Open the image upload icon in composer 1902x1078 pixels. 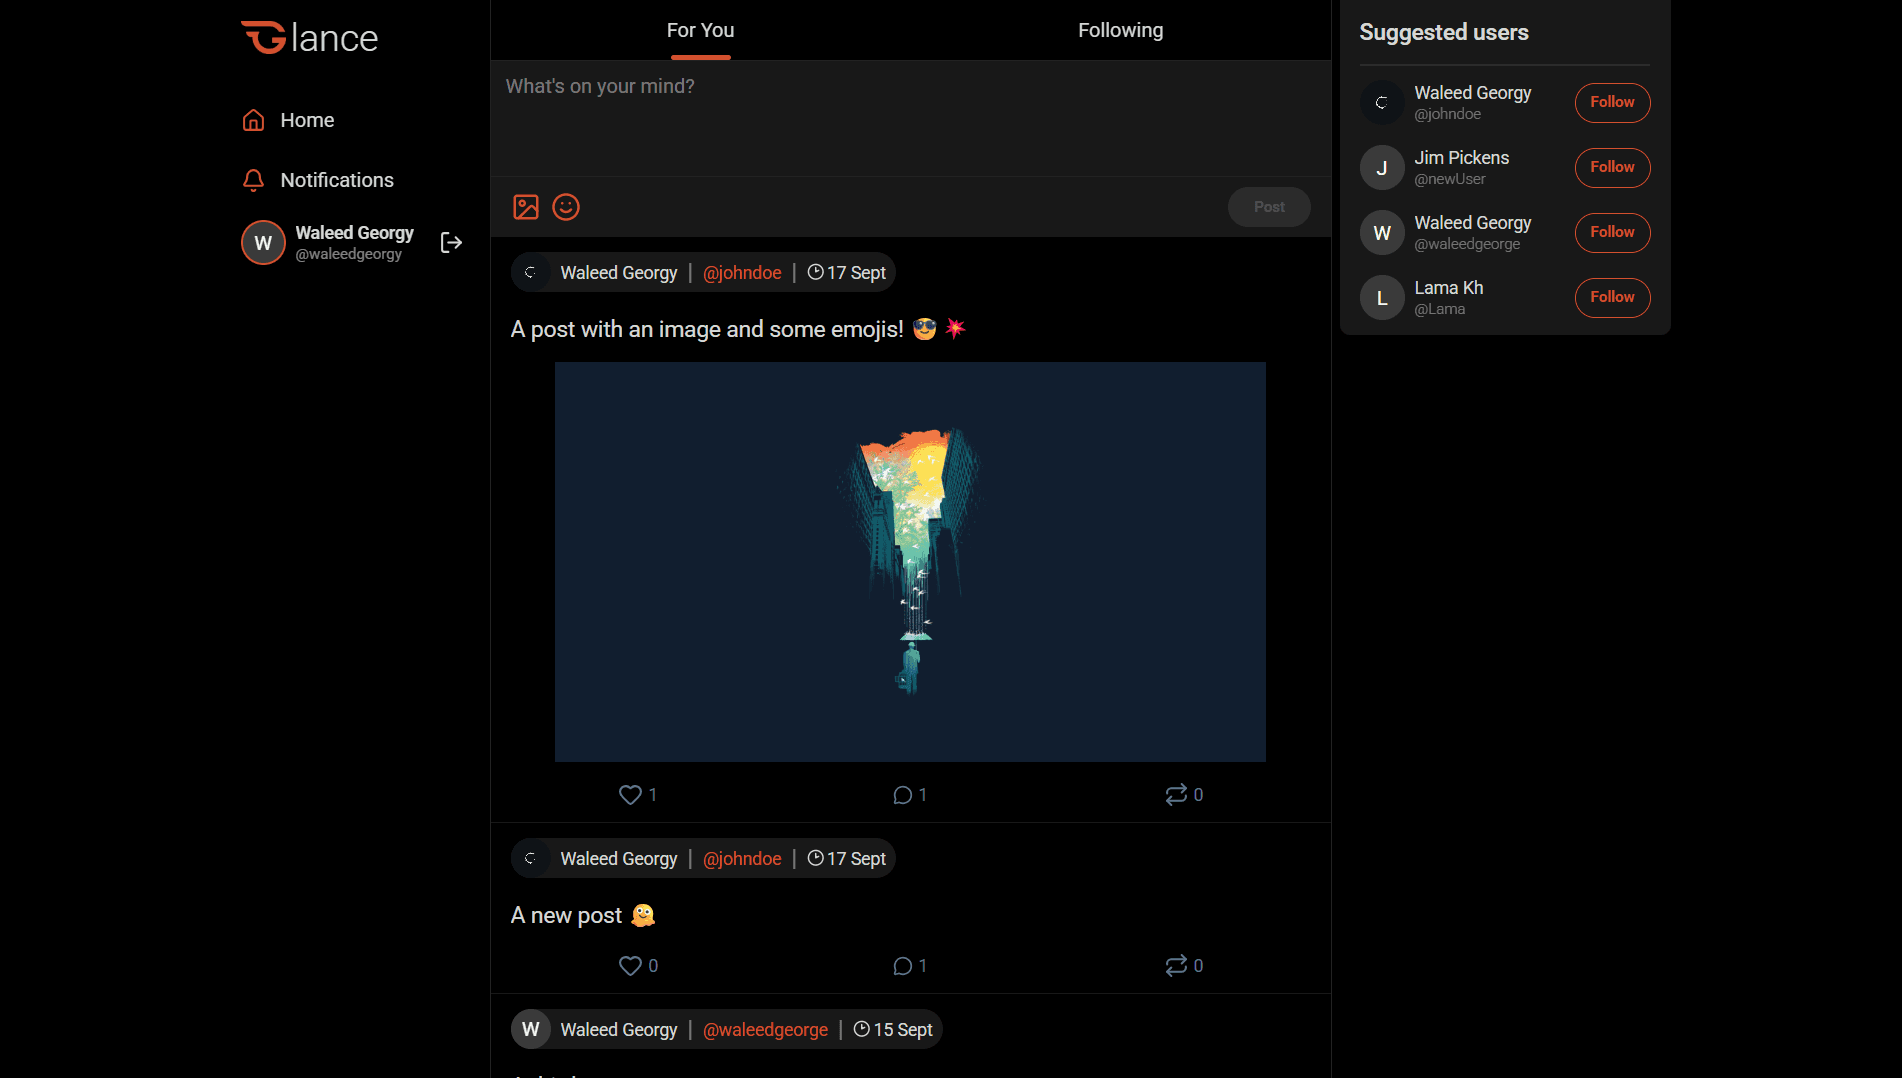pos(525,207)
